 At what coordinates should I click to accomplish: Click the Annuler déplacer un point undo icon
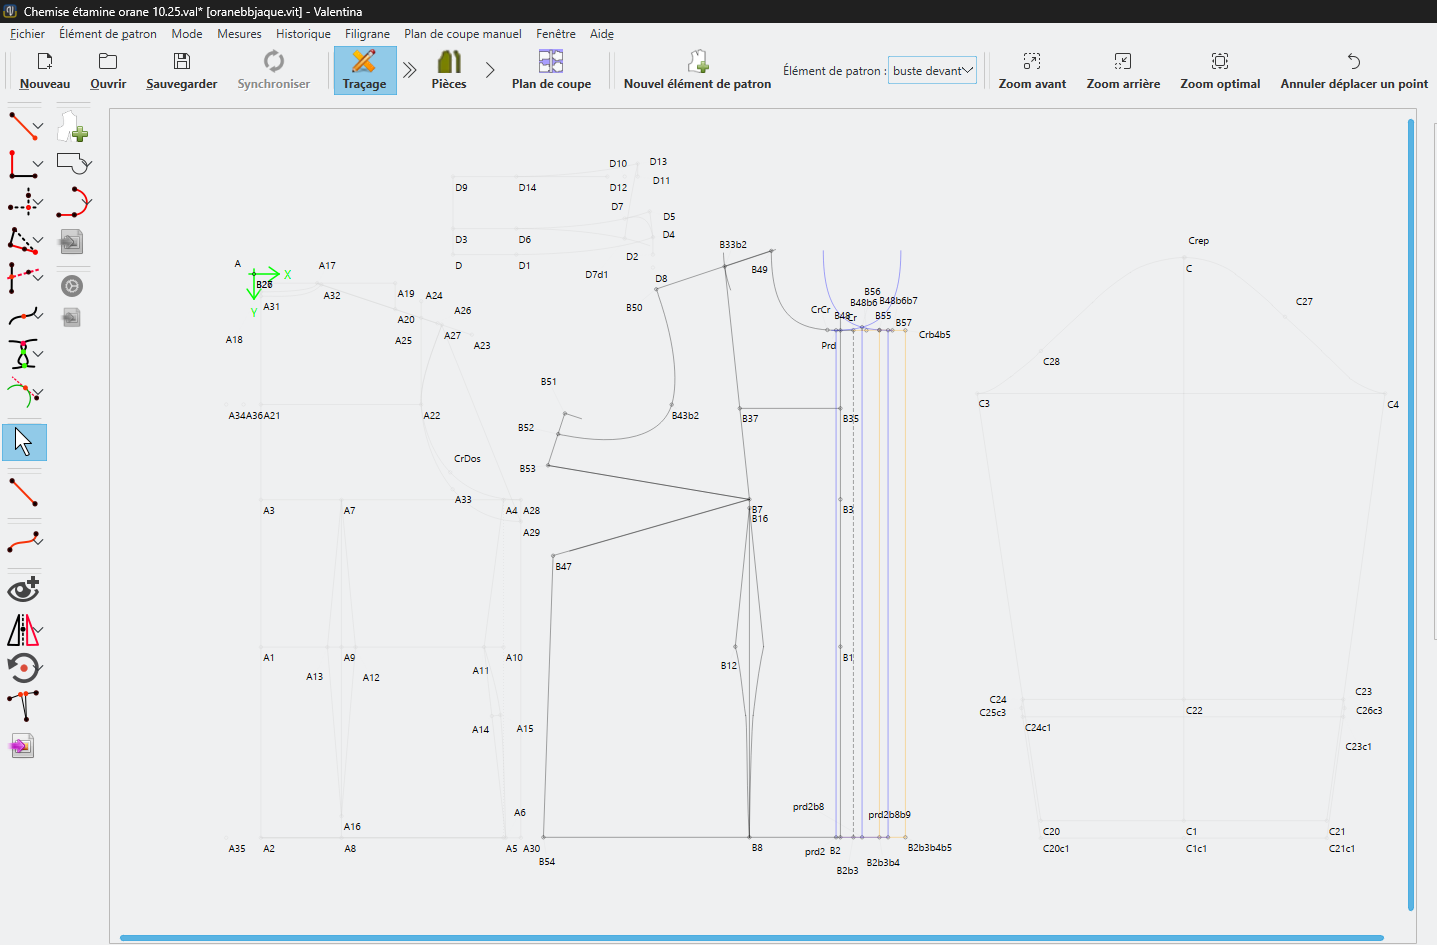tap(1353, 62)
